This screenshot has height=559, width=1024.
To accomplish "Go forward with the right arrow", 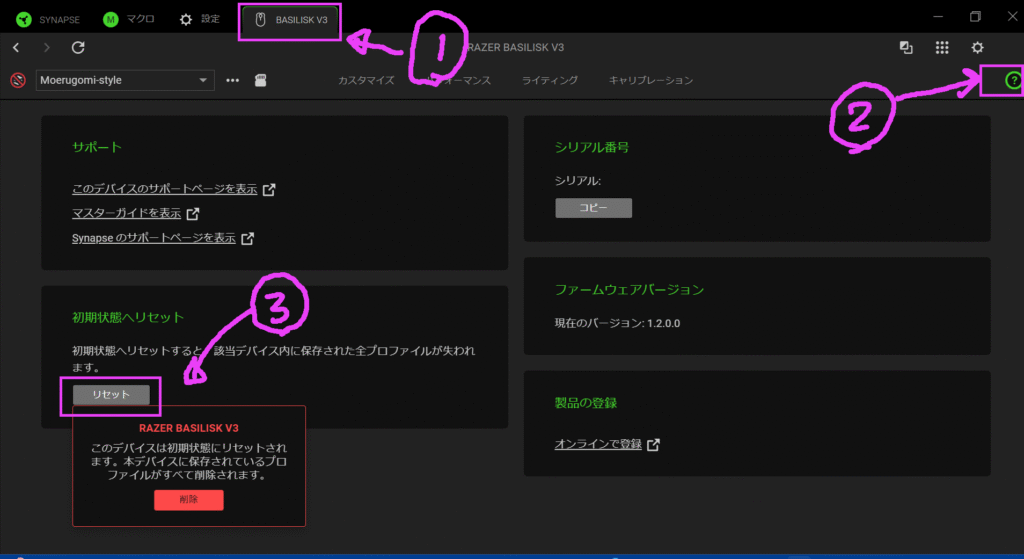I will point(46,47).
